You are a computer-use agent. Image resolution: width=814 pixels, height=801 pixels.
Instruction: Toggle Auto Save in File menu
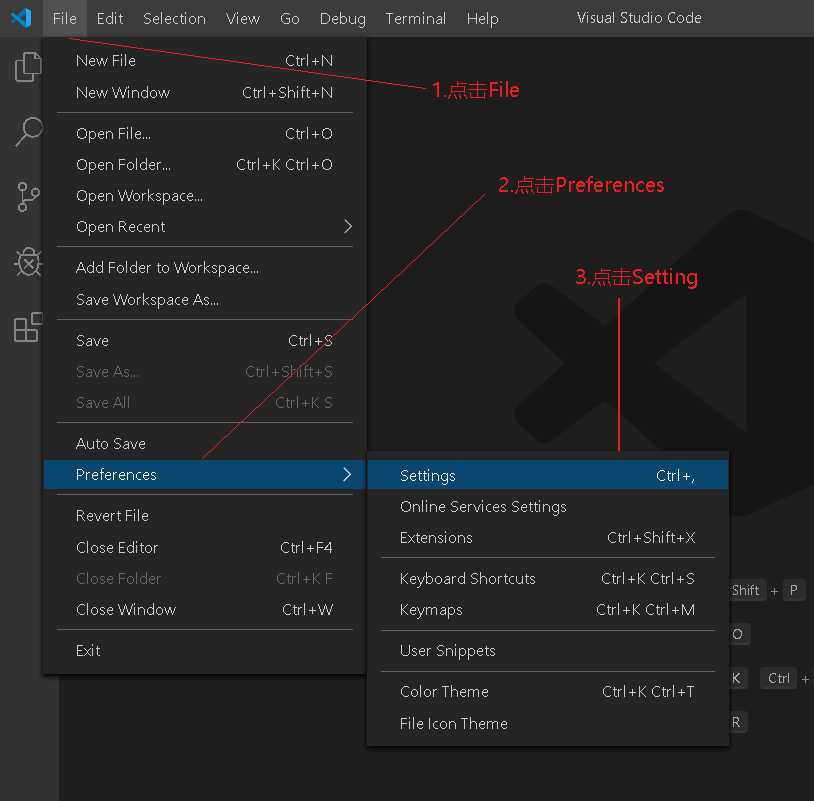111,444
